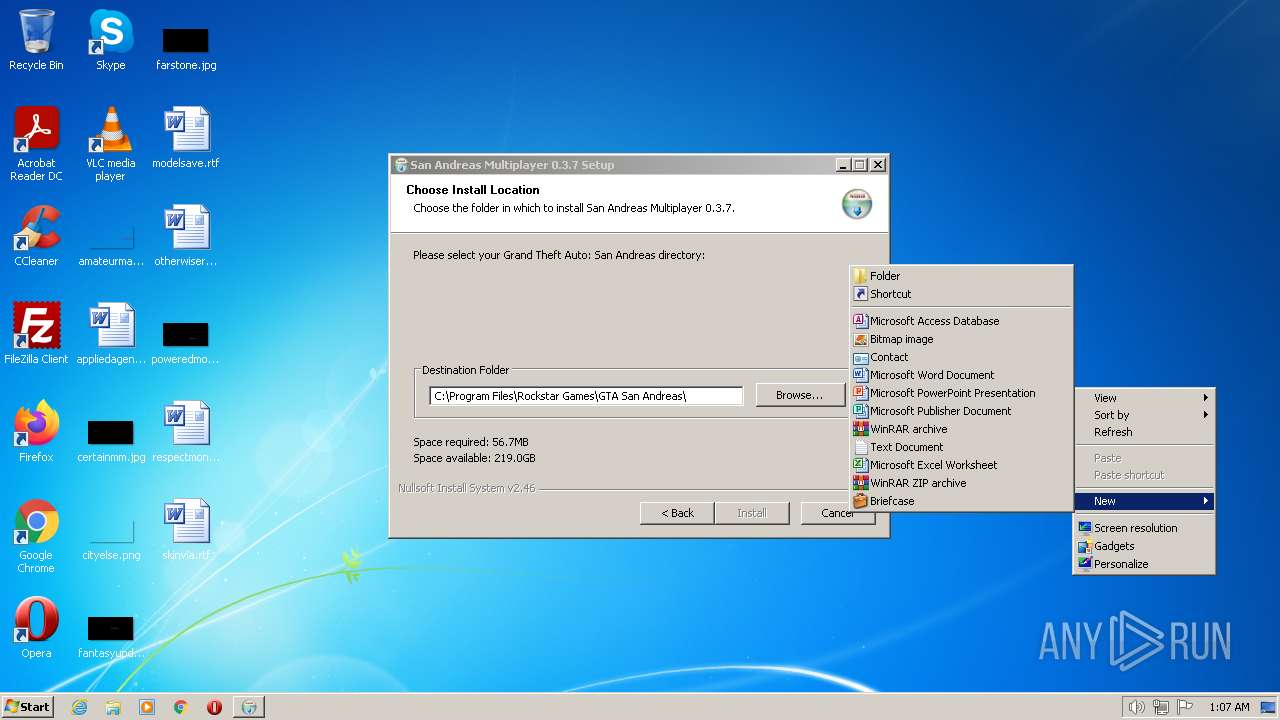Launch Skype from the desktop
The height and width of the screenshot is (720, 1280).
110,40
